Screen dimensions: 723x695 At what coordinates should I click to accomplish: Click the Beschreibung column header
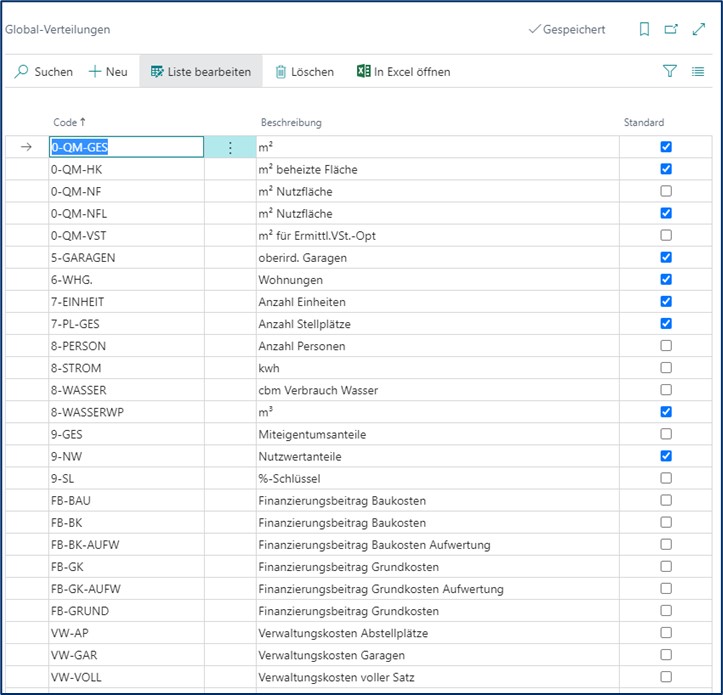(x=291, y=122)
